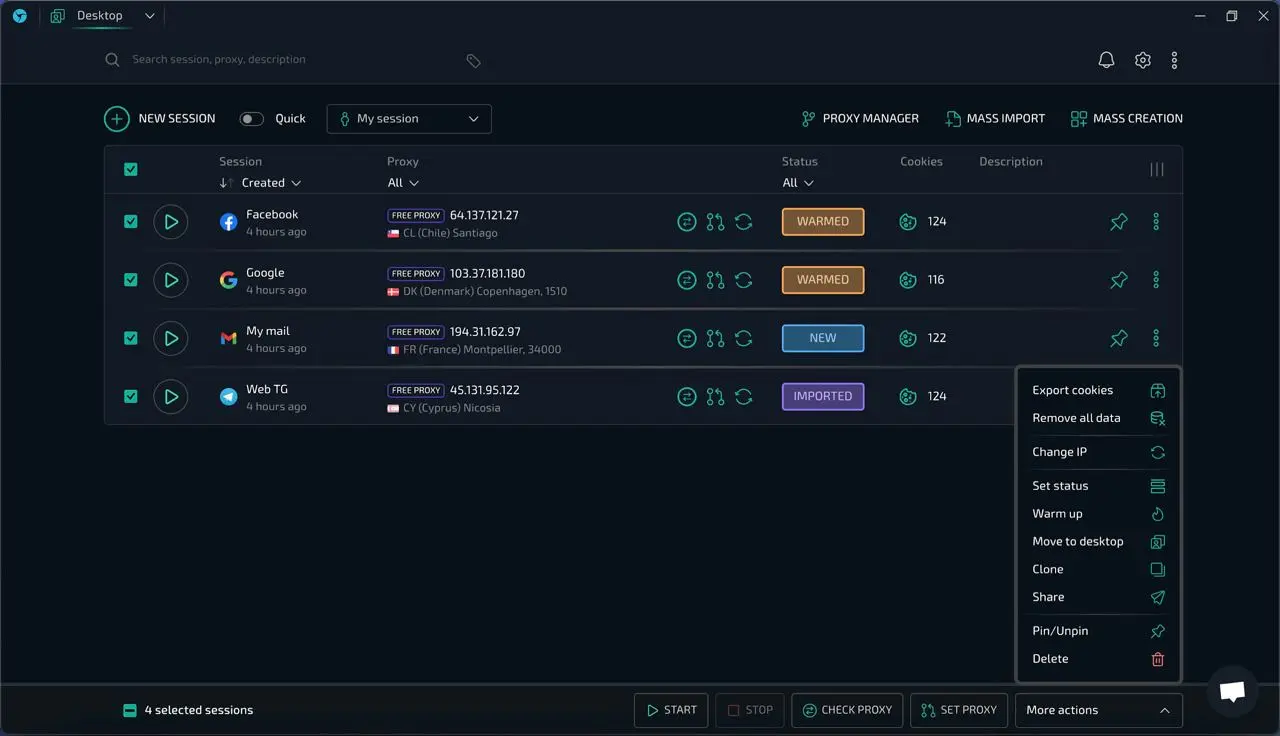The image size is (1280, 736).
Task: Refresh IP for the Web TG session
Action: 743,397
